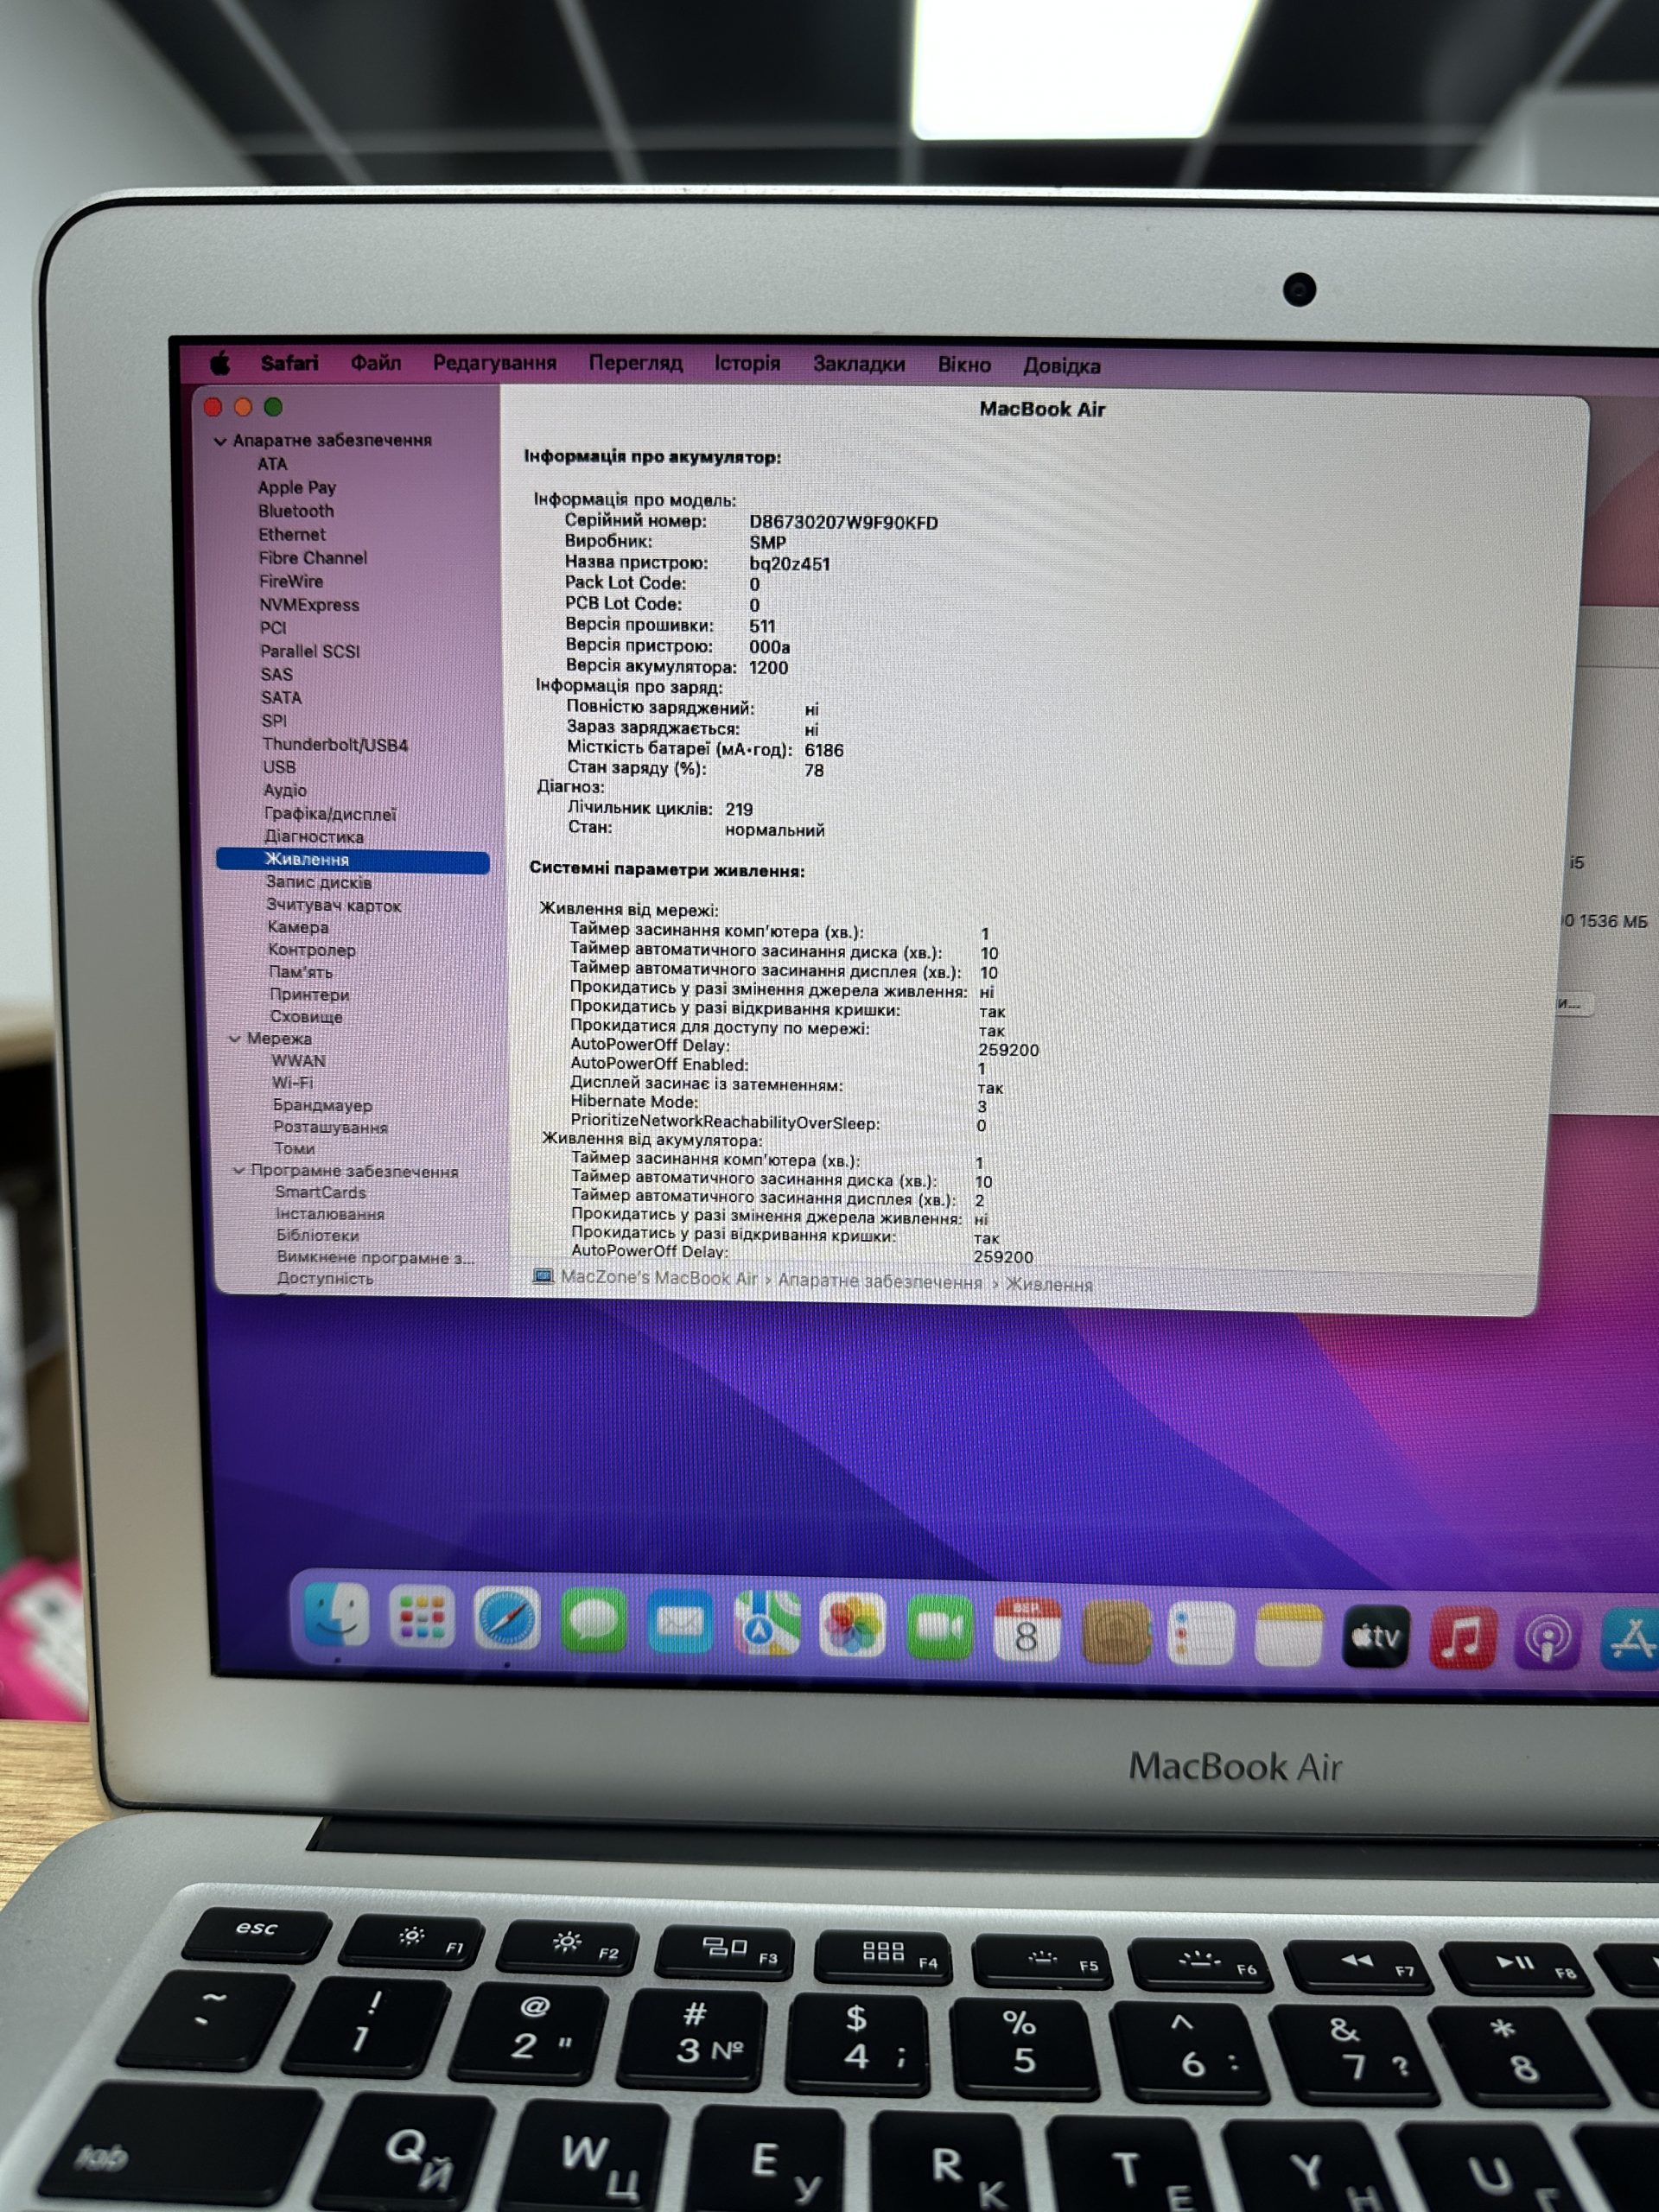The image size is (1659, 2212).
Task: Select Інсталювання in the sidebar
Action: [x=330, y=1214]
